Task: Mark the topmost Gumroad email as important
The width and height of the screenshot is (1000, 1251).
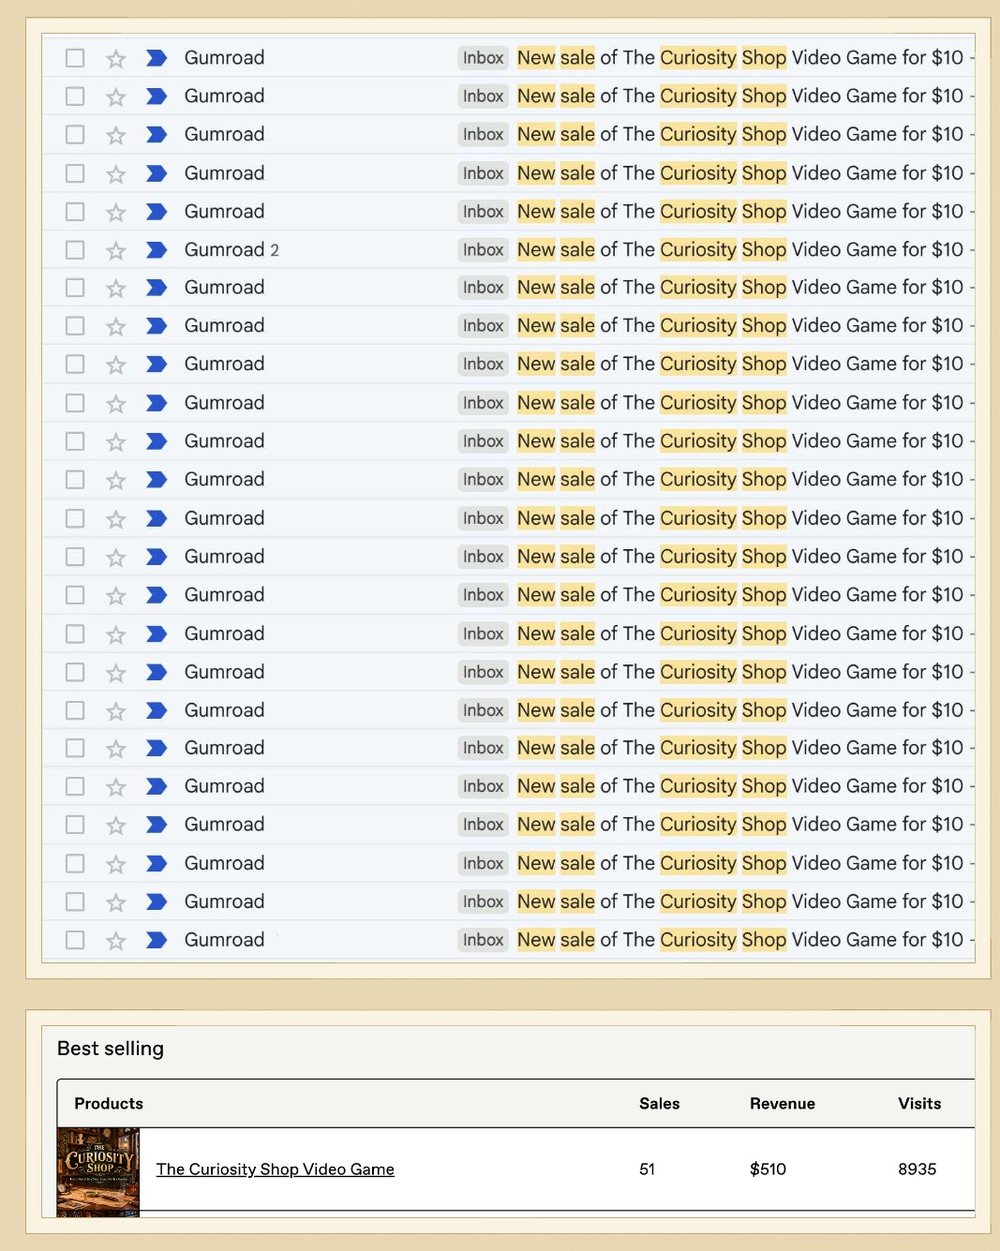Action: pyautogui.click(x=156, y=58)
